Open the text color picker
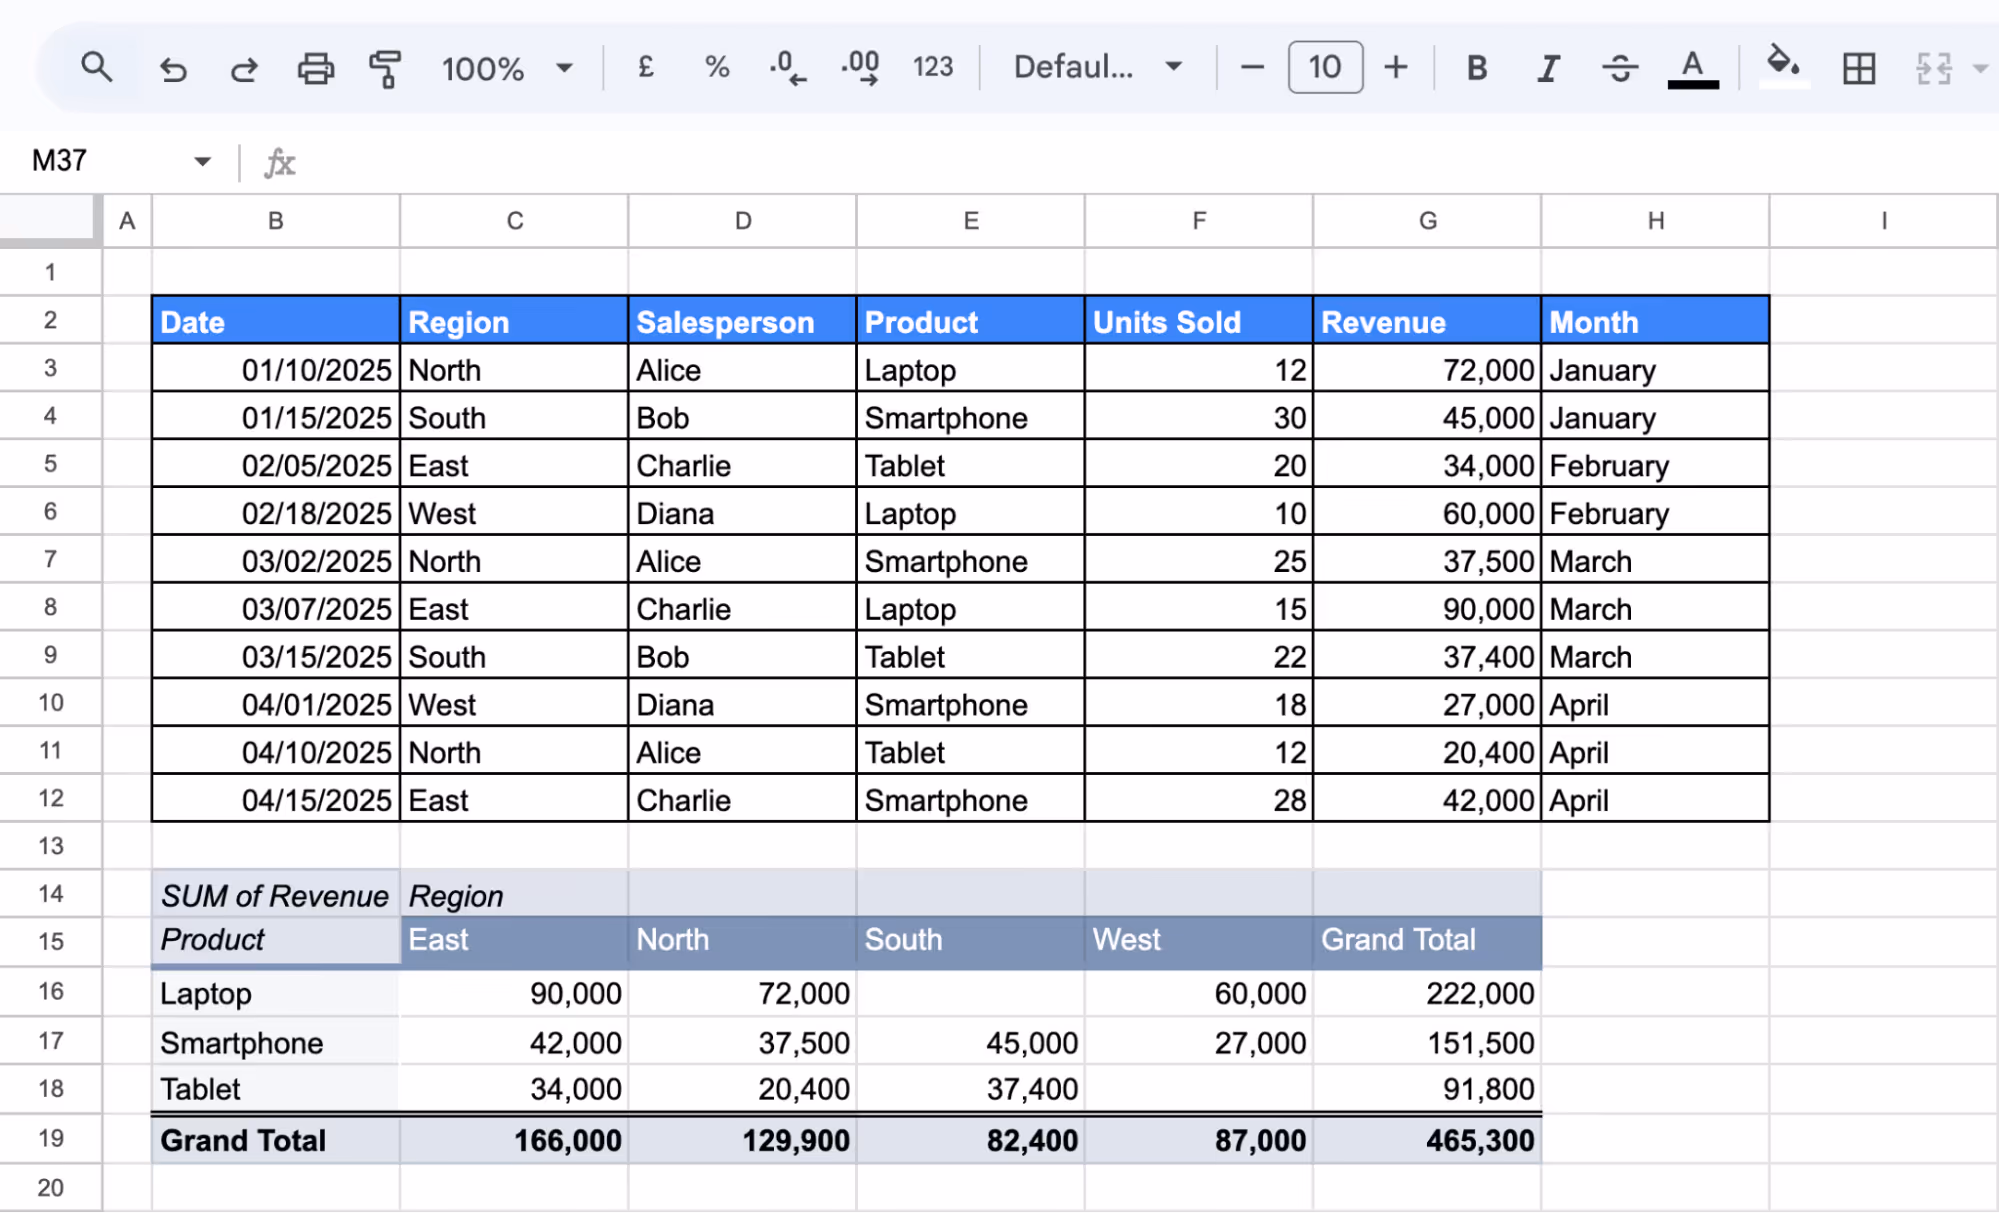Viewport: 1999px width, 1213px height. [x=1691, y=67]
